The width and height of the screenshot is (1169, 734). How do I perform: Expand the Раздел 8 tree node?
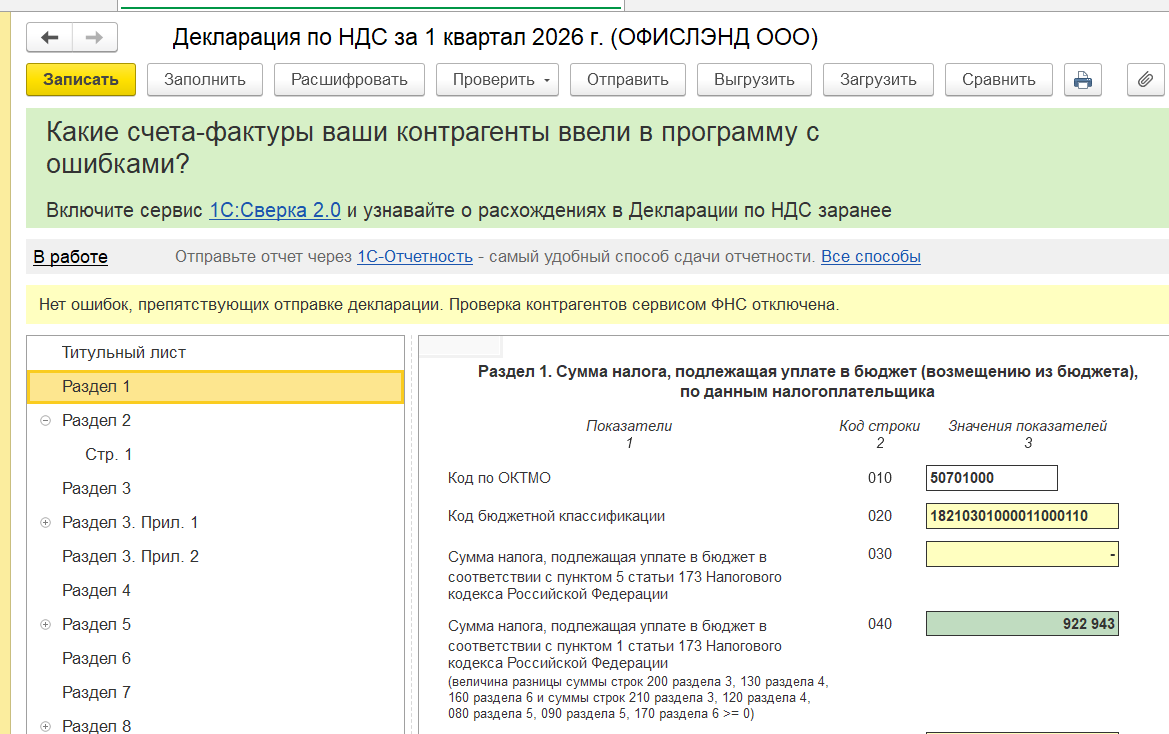point(45,727)
